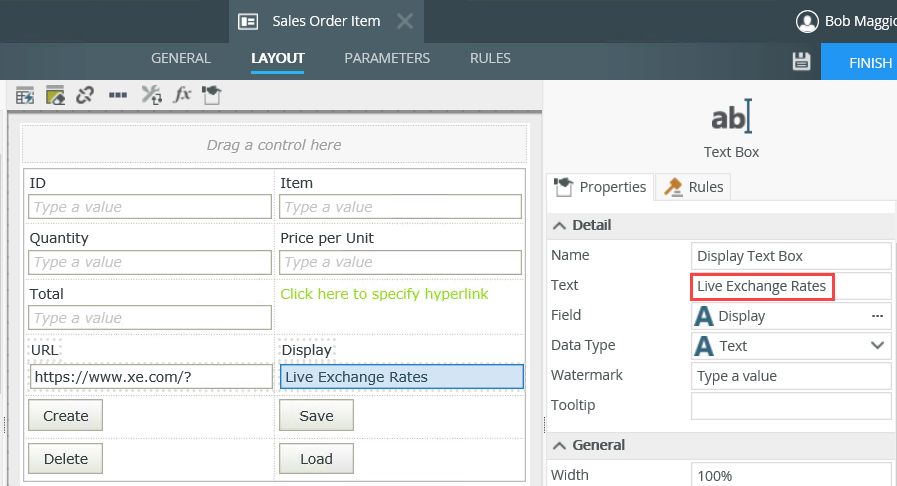Image resolution: width=897 pixels, height=486 pixels.
Task: Go to the GENERAL tab
Action: (181, 59)
